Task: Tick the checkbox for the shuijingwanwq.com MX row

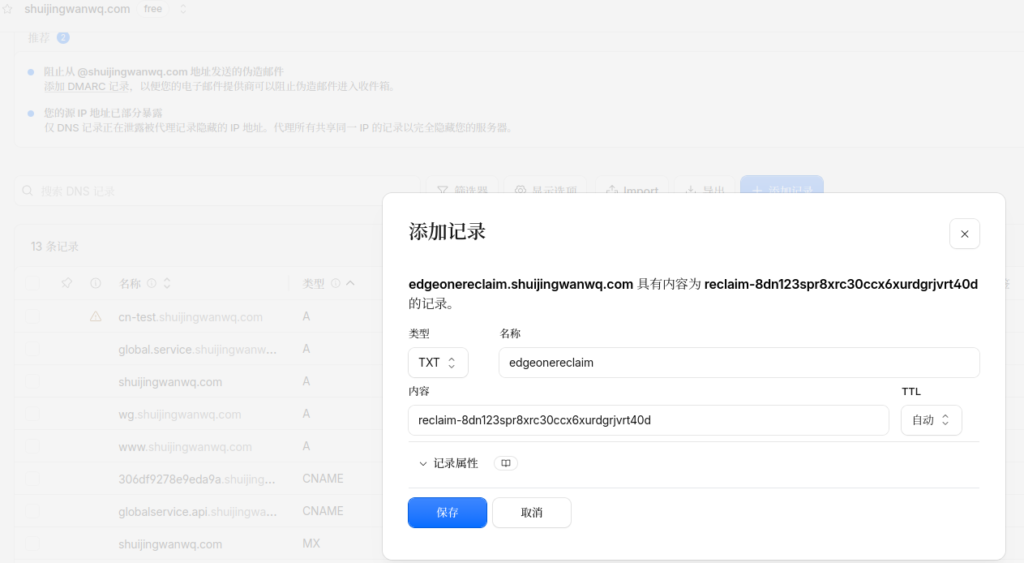Action: click(32, 544)
